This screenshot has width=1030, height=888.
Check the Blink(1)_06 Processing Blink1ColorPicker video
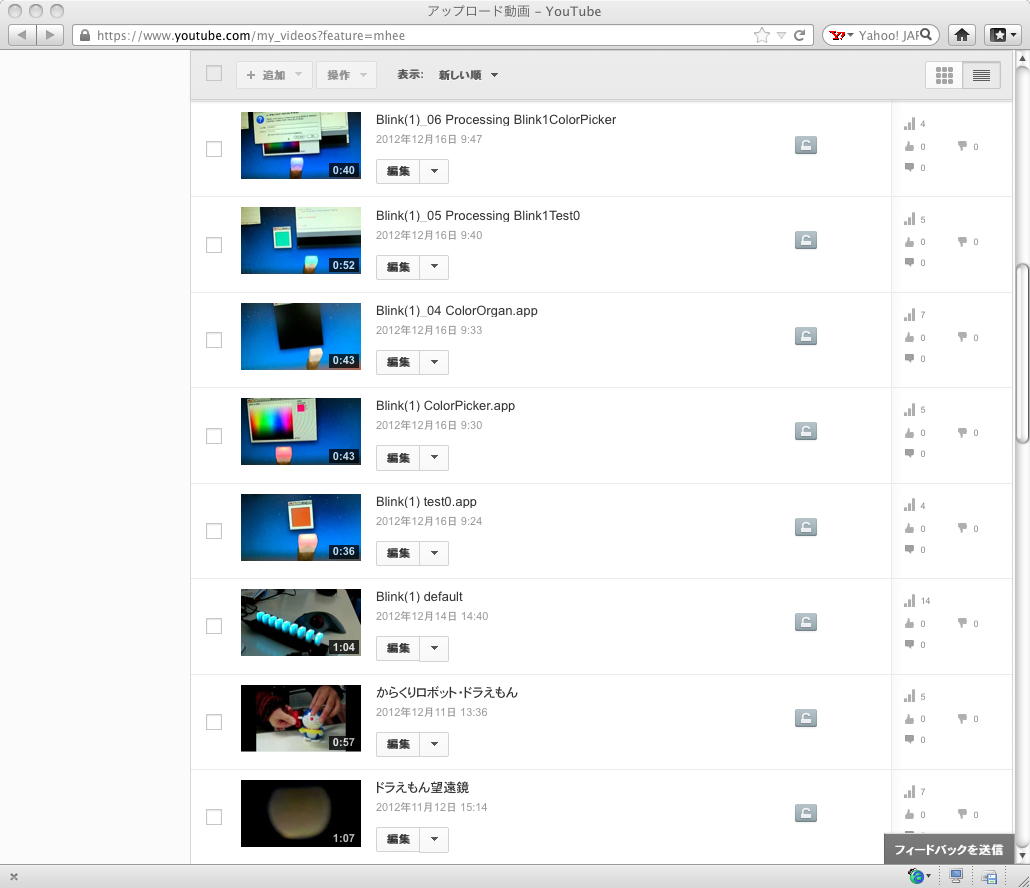tap(214, 149)
